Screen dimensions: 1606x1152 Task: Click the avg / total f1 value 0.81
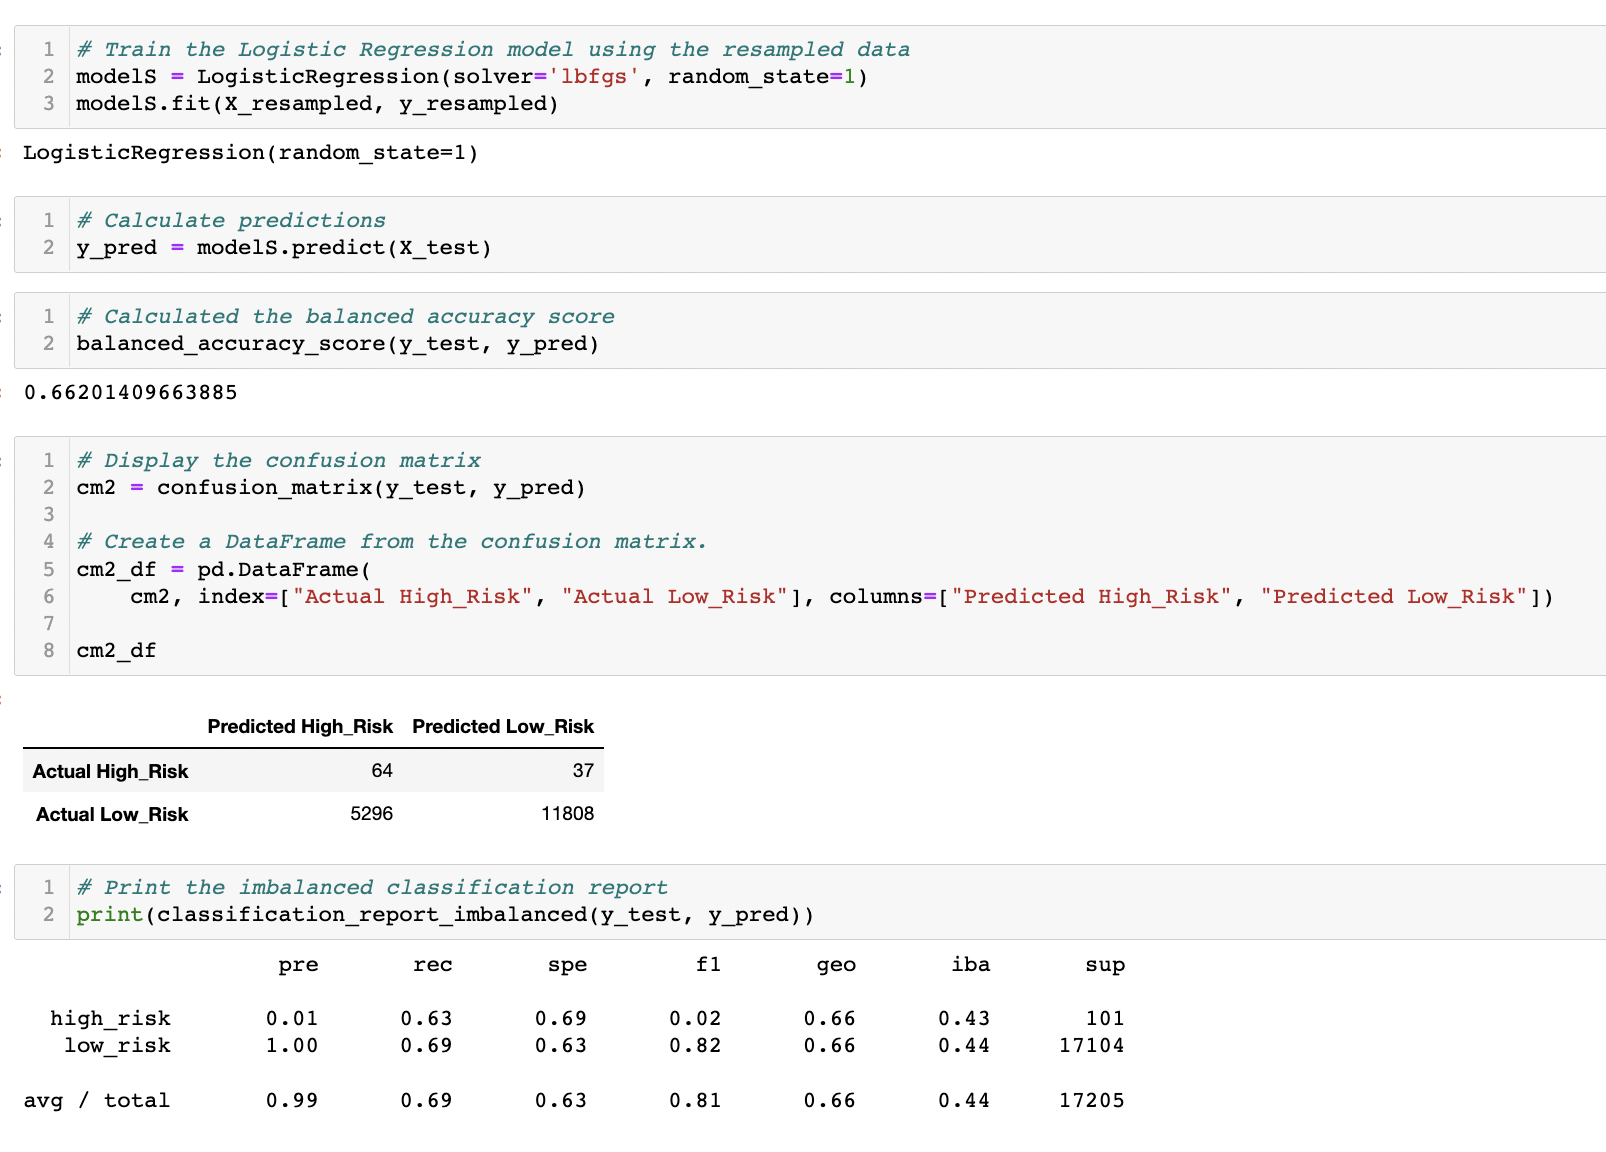695,1101
